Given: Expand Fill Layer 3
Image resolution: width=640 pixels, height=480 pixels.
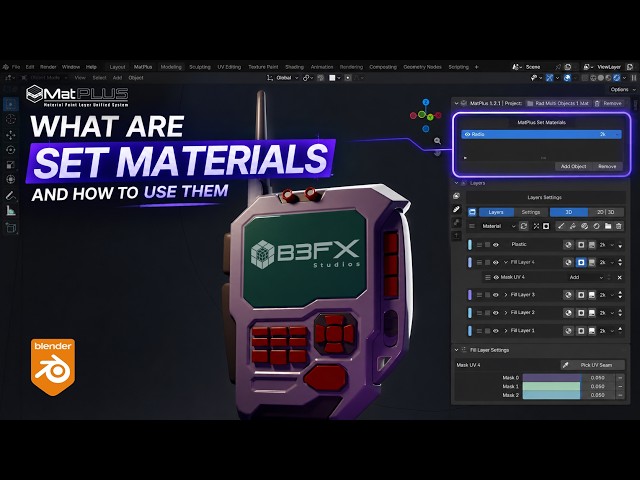Looking at the screenshot, I should click(506, 295).
